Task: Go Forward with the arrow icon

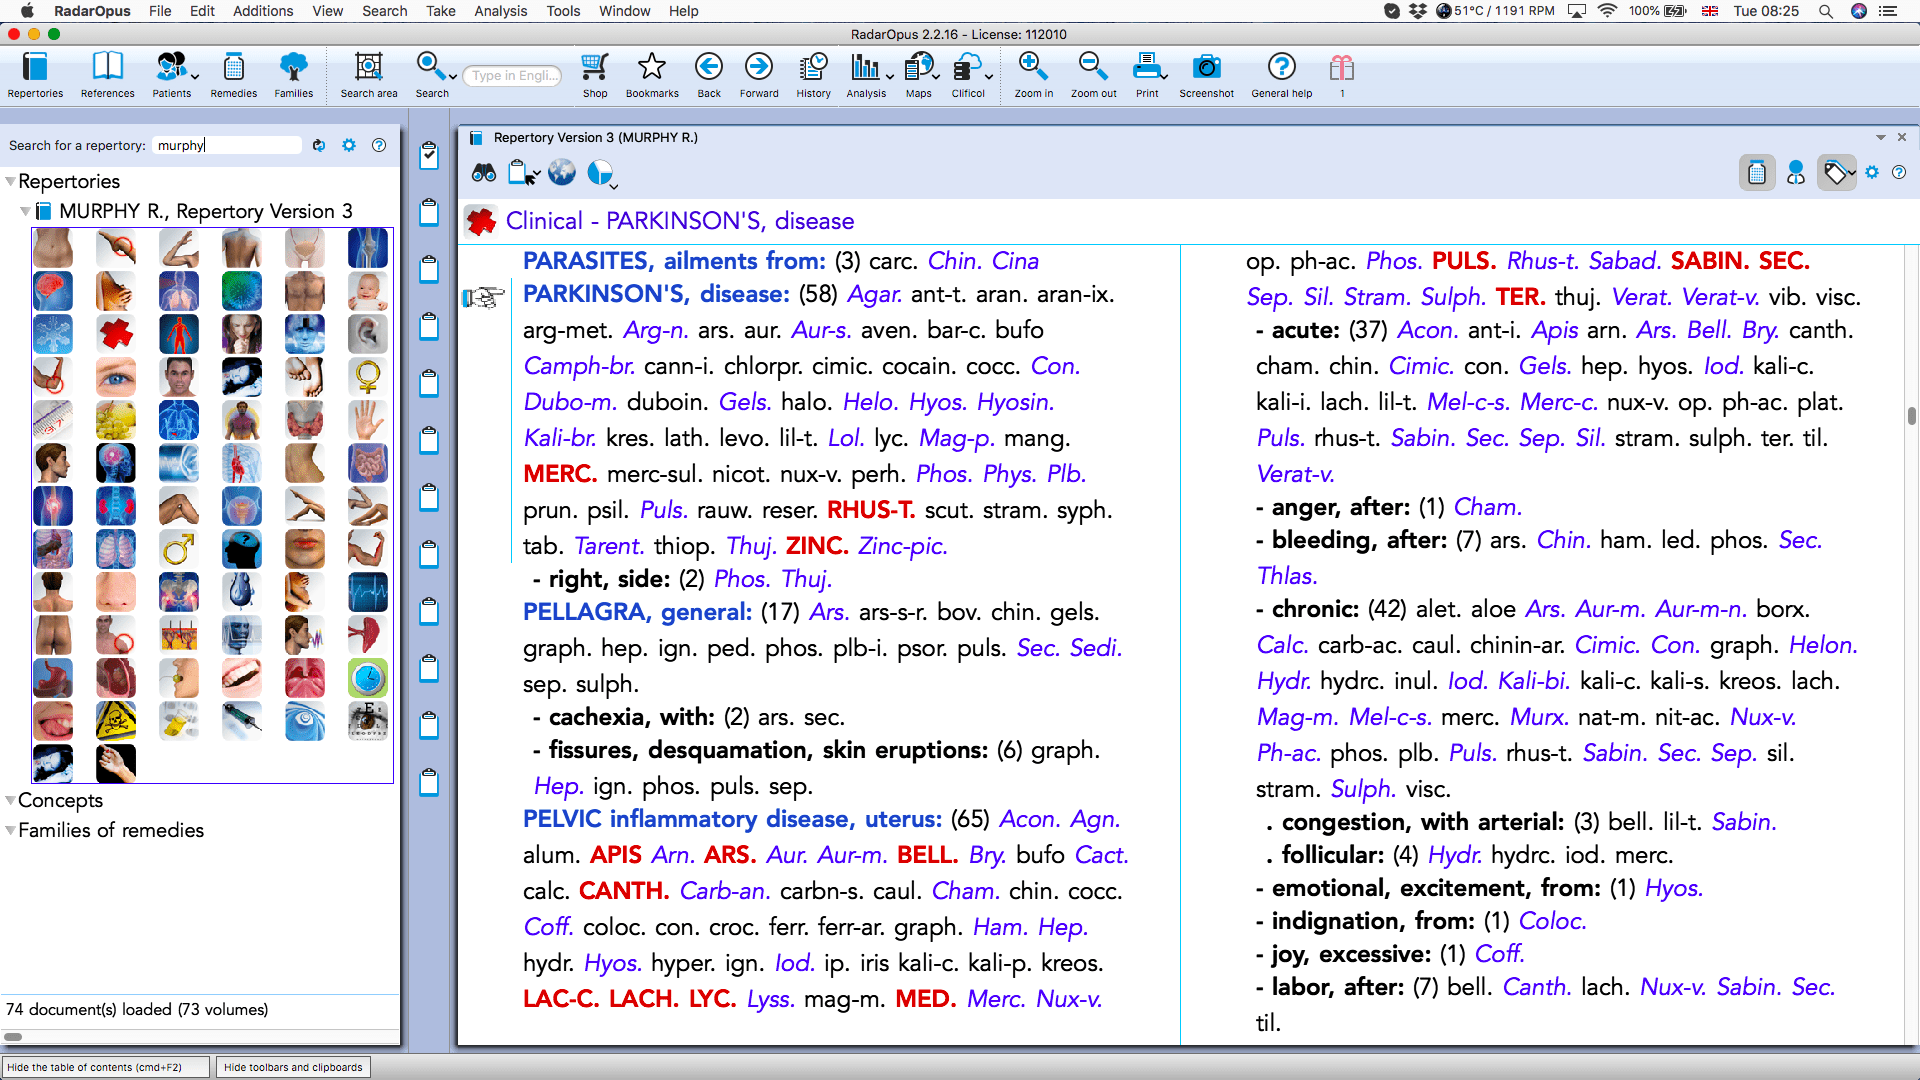Action: point(759,75)
